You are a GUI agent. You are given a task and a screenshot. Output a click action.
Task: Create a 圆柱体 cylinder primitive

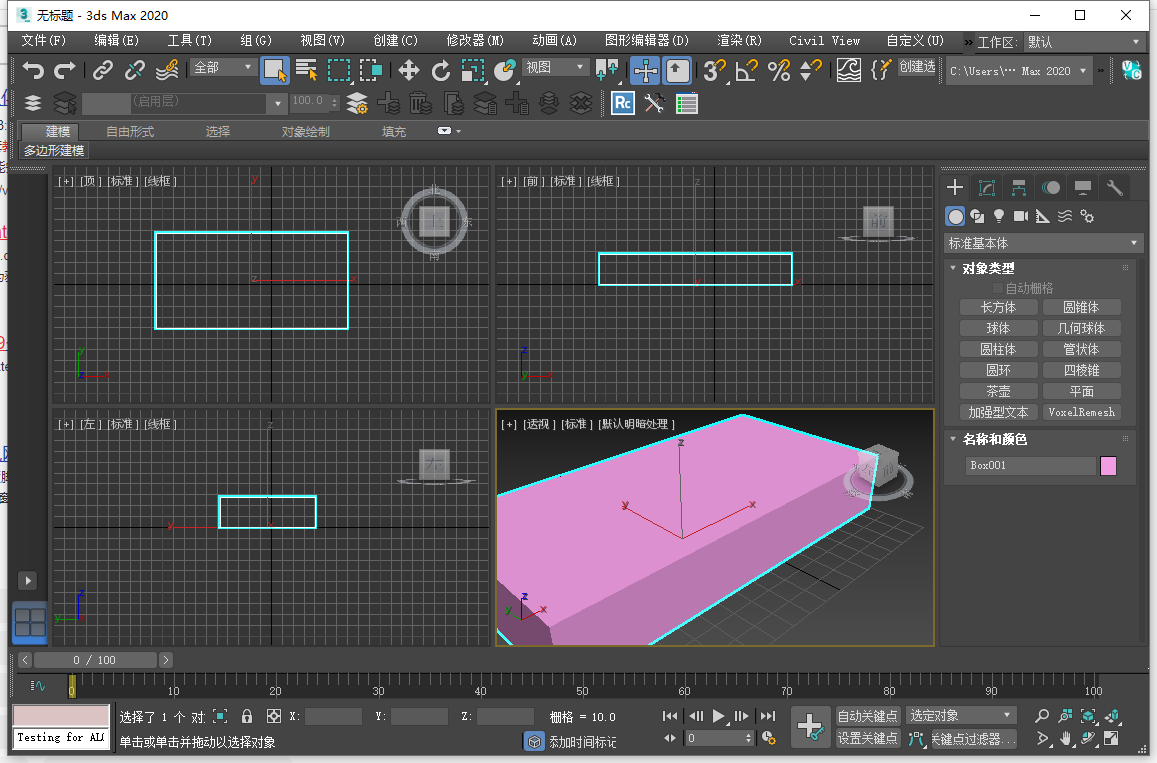click(998, 349)
